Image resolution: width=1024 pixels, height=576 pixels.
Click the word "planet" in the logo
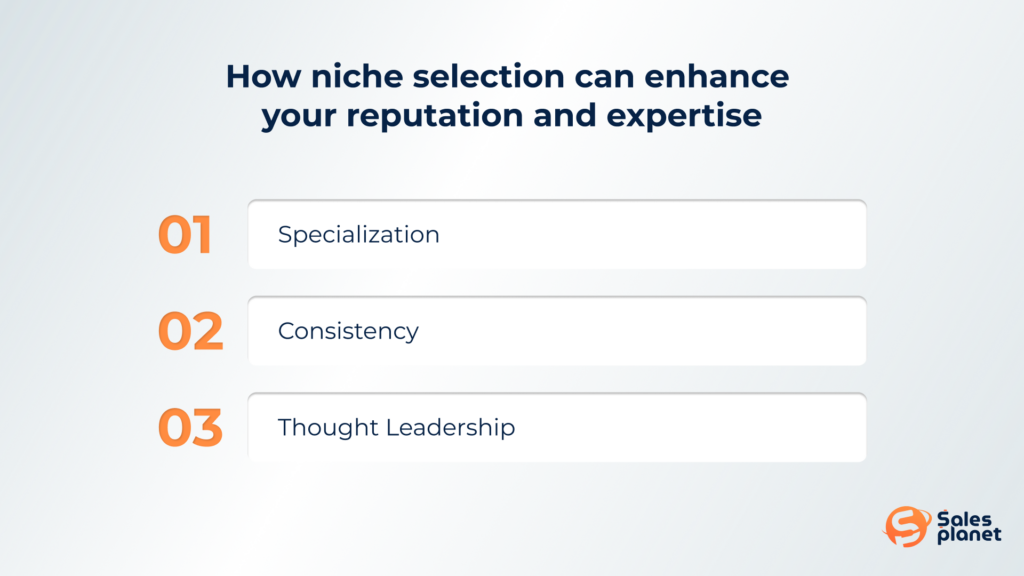click(969, 536)
